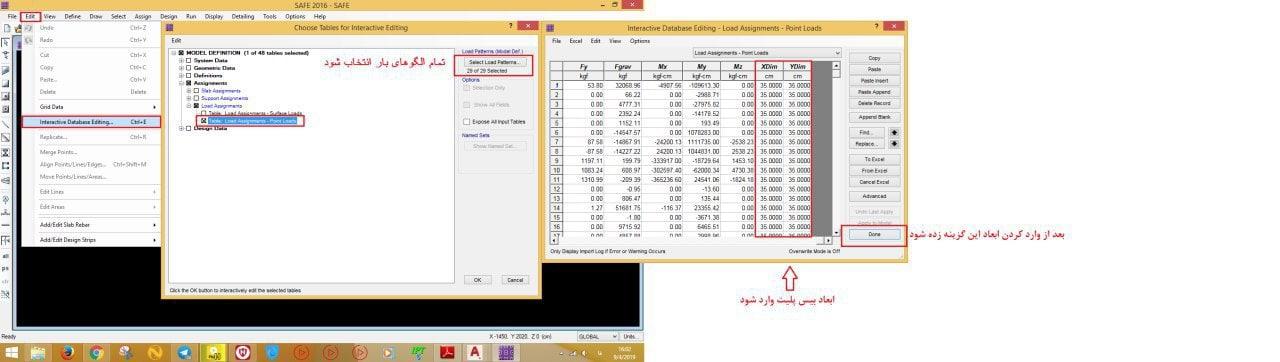Open Firefox from the taskbar
Screen dimensions: 1280x362
pos(67,352)
